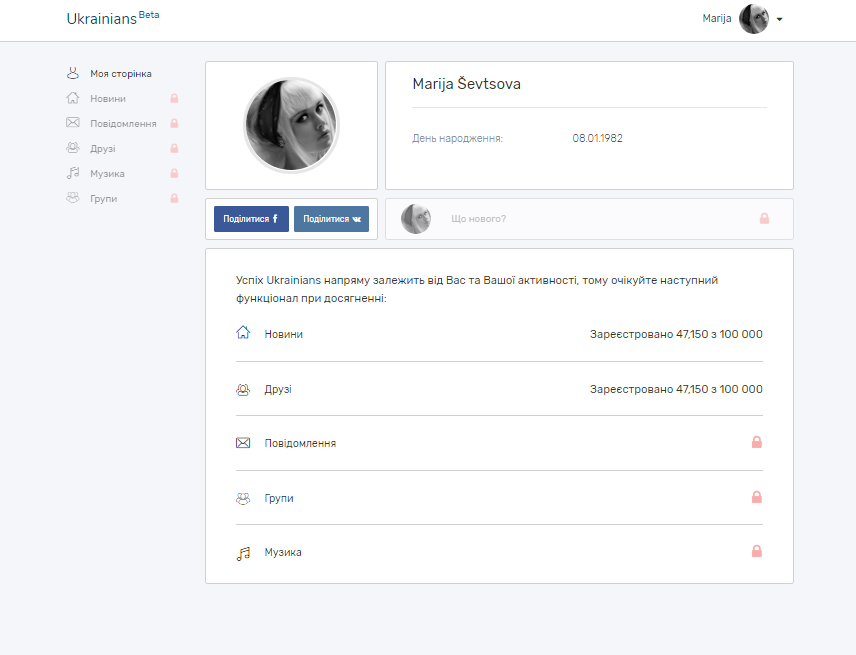The image size is (856, 655).
Task: Click Зареєстровано 47,150 text in Друзі row
Action: (676, 389)
